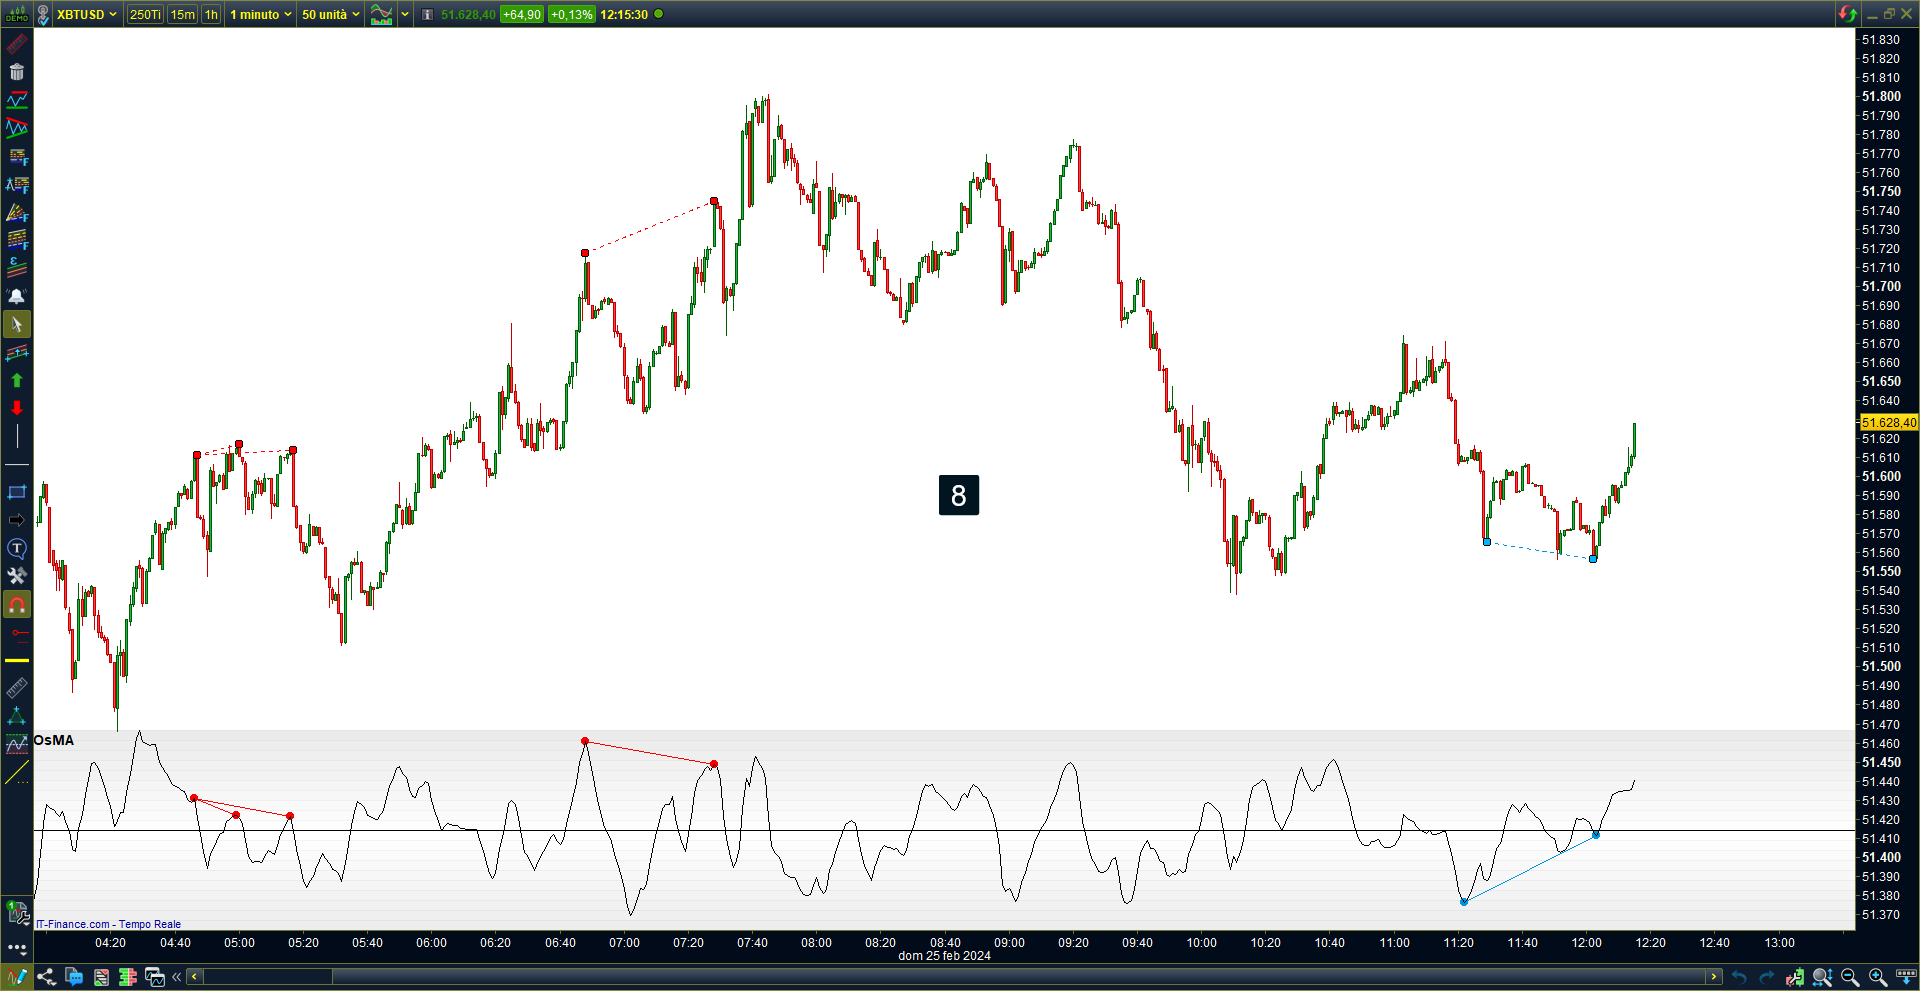Open the 50 unità dropdown

(x=331, y=15)
